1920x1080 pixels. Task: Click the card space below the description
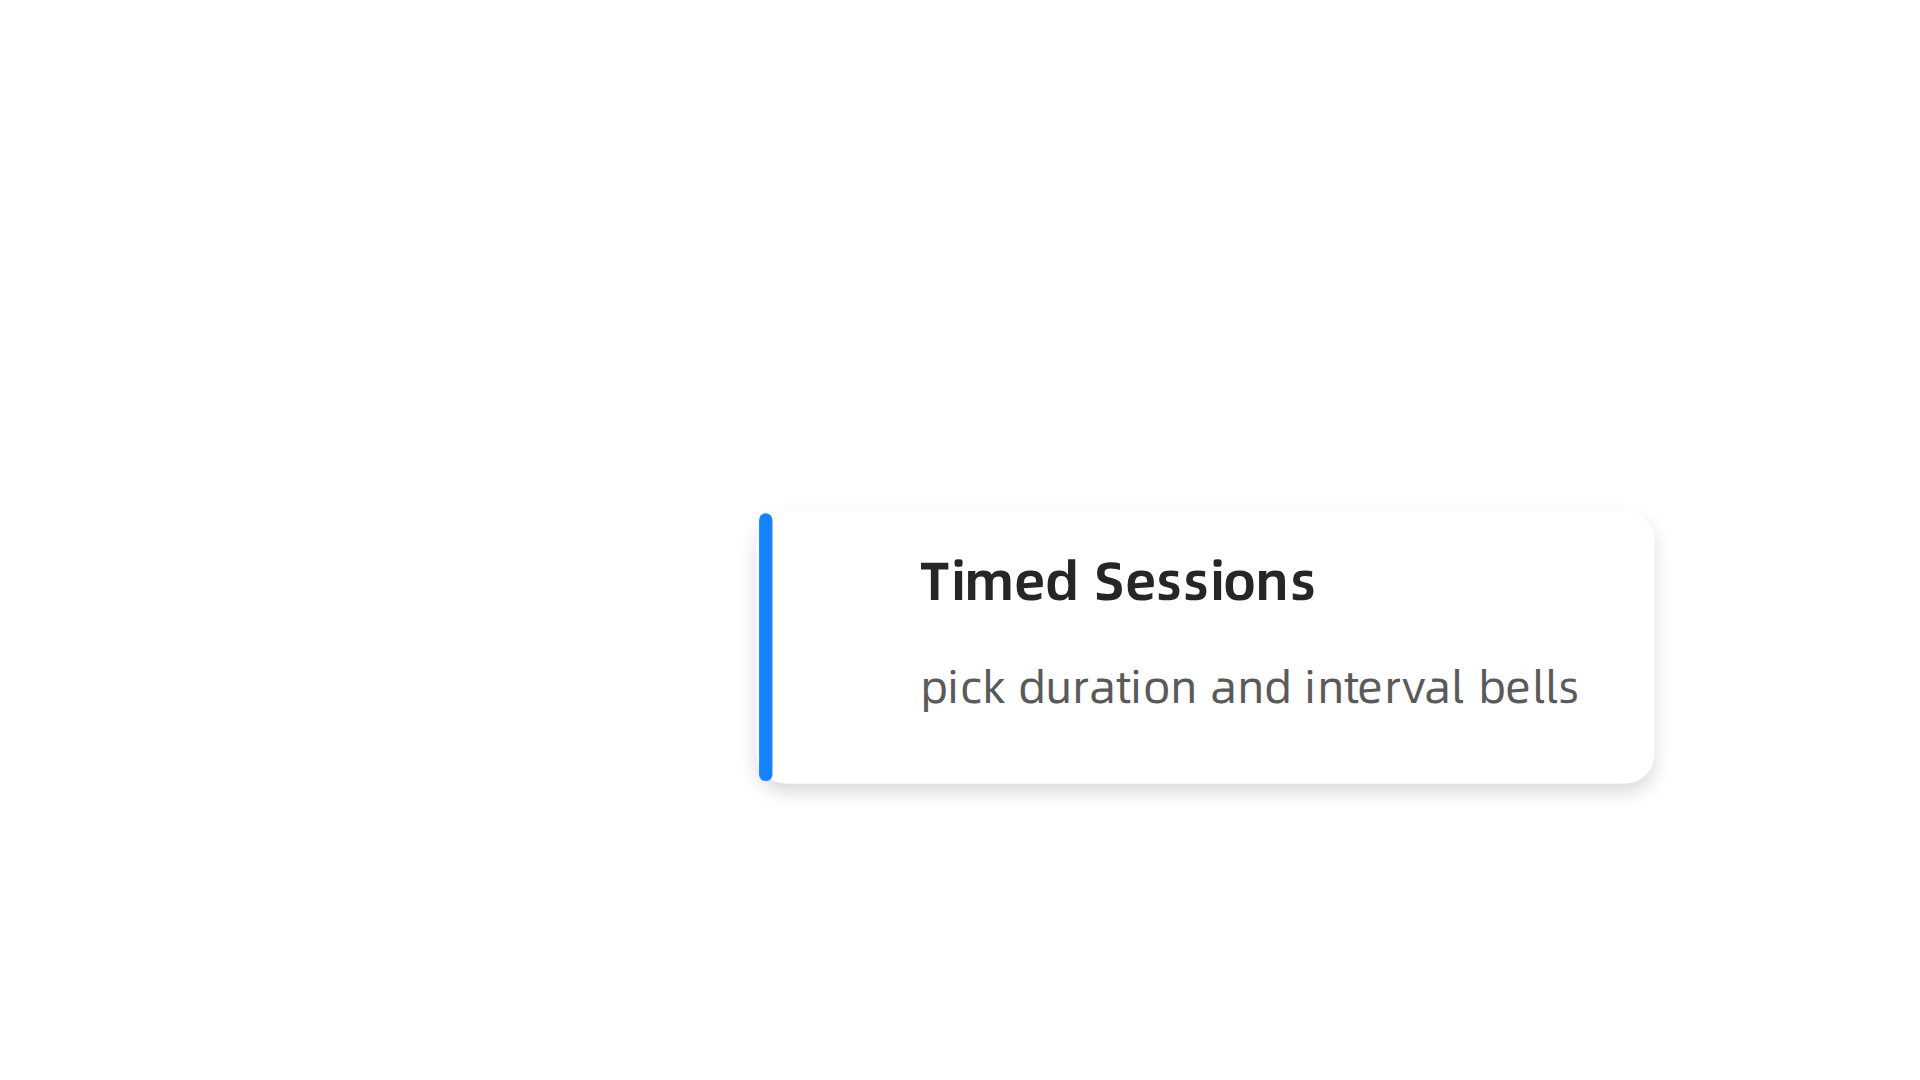pyautogui.click(x=1206, y=748)
